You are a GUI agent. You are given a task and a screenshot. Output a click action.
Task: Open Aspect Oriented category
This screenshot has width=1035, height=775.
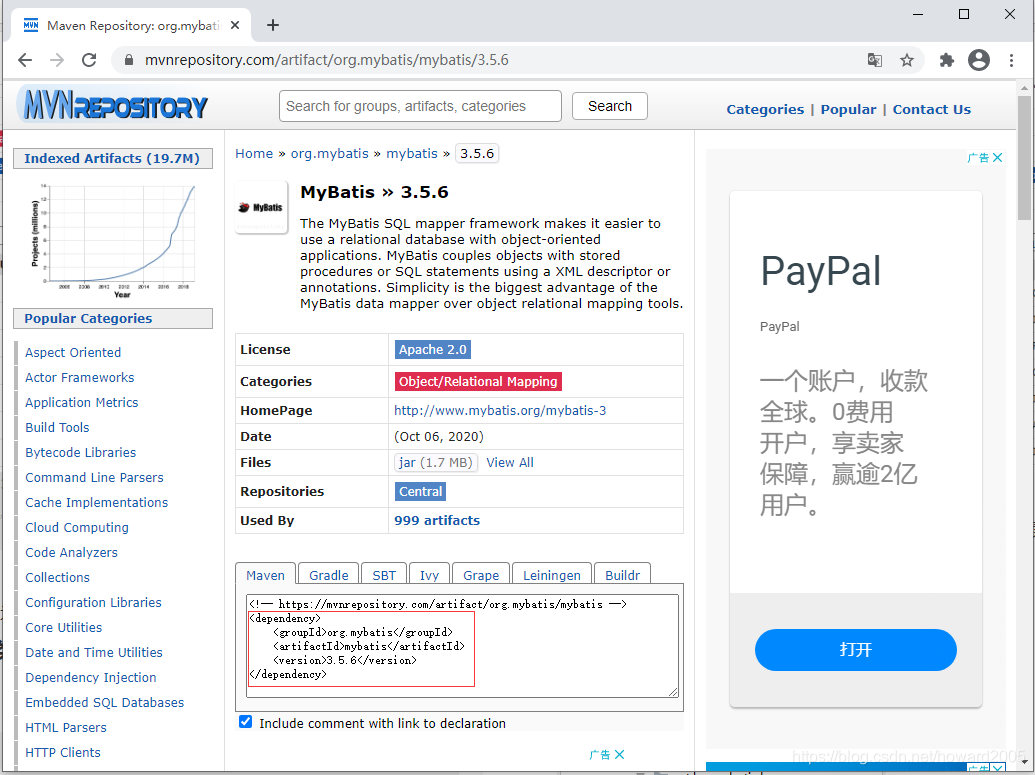(x=73, y=353)
